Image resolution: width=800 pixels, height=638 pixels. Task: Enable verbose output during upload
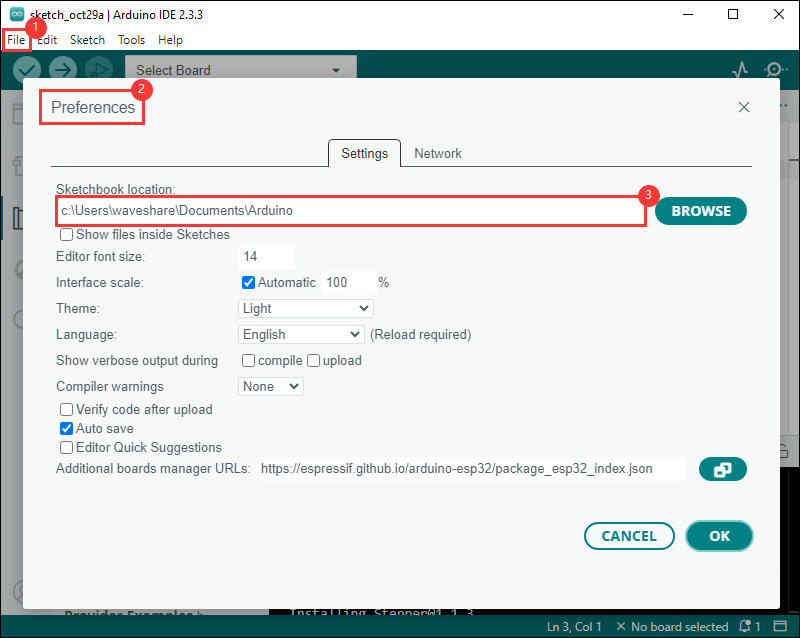coord(313,361)
